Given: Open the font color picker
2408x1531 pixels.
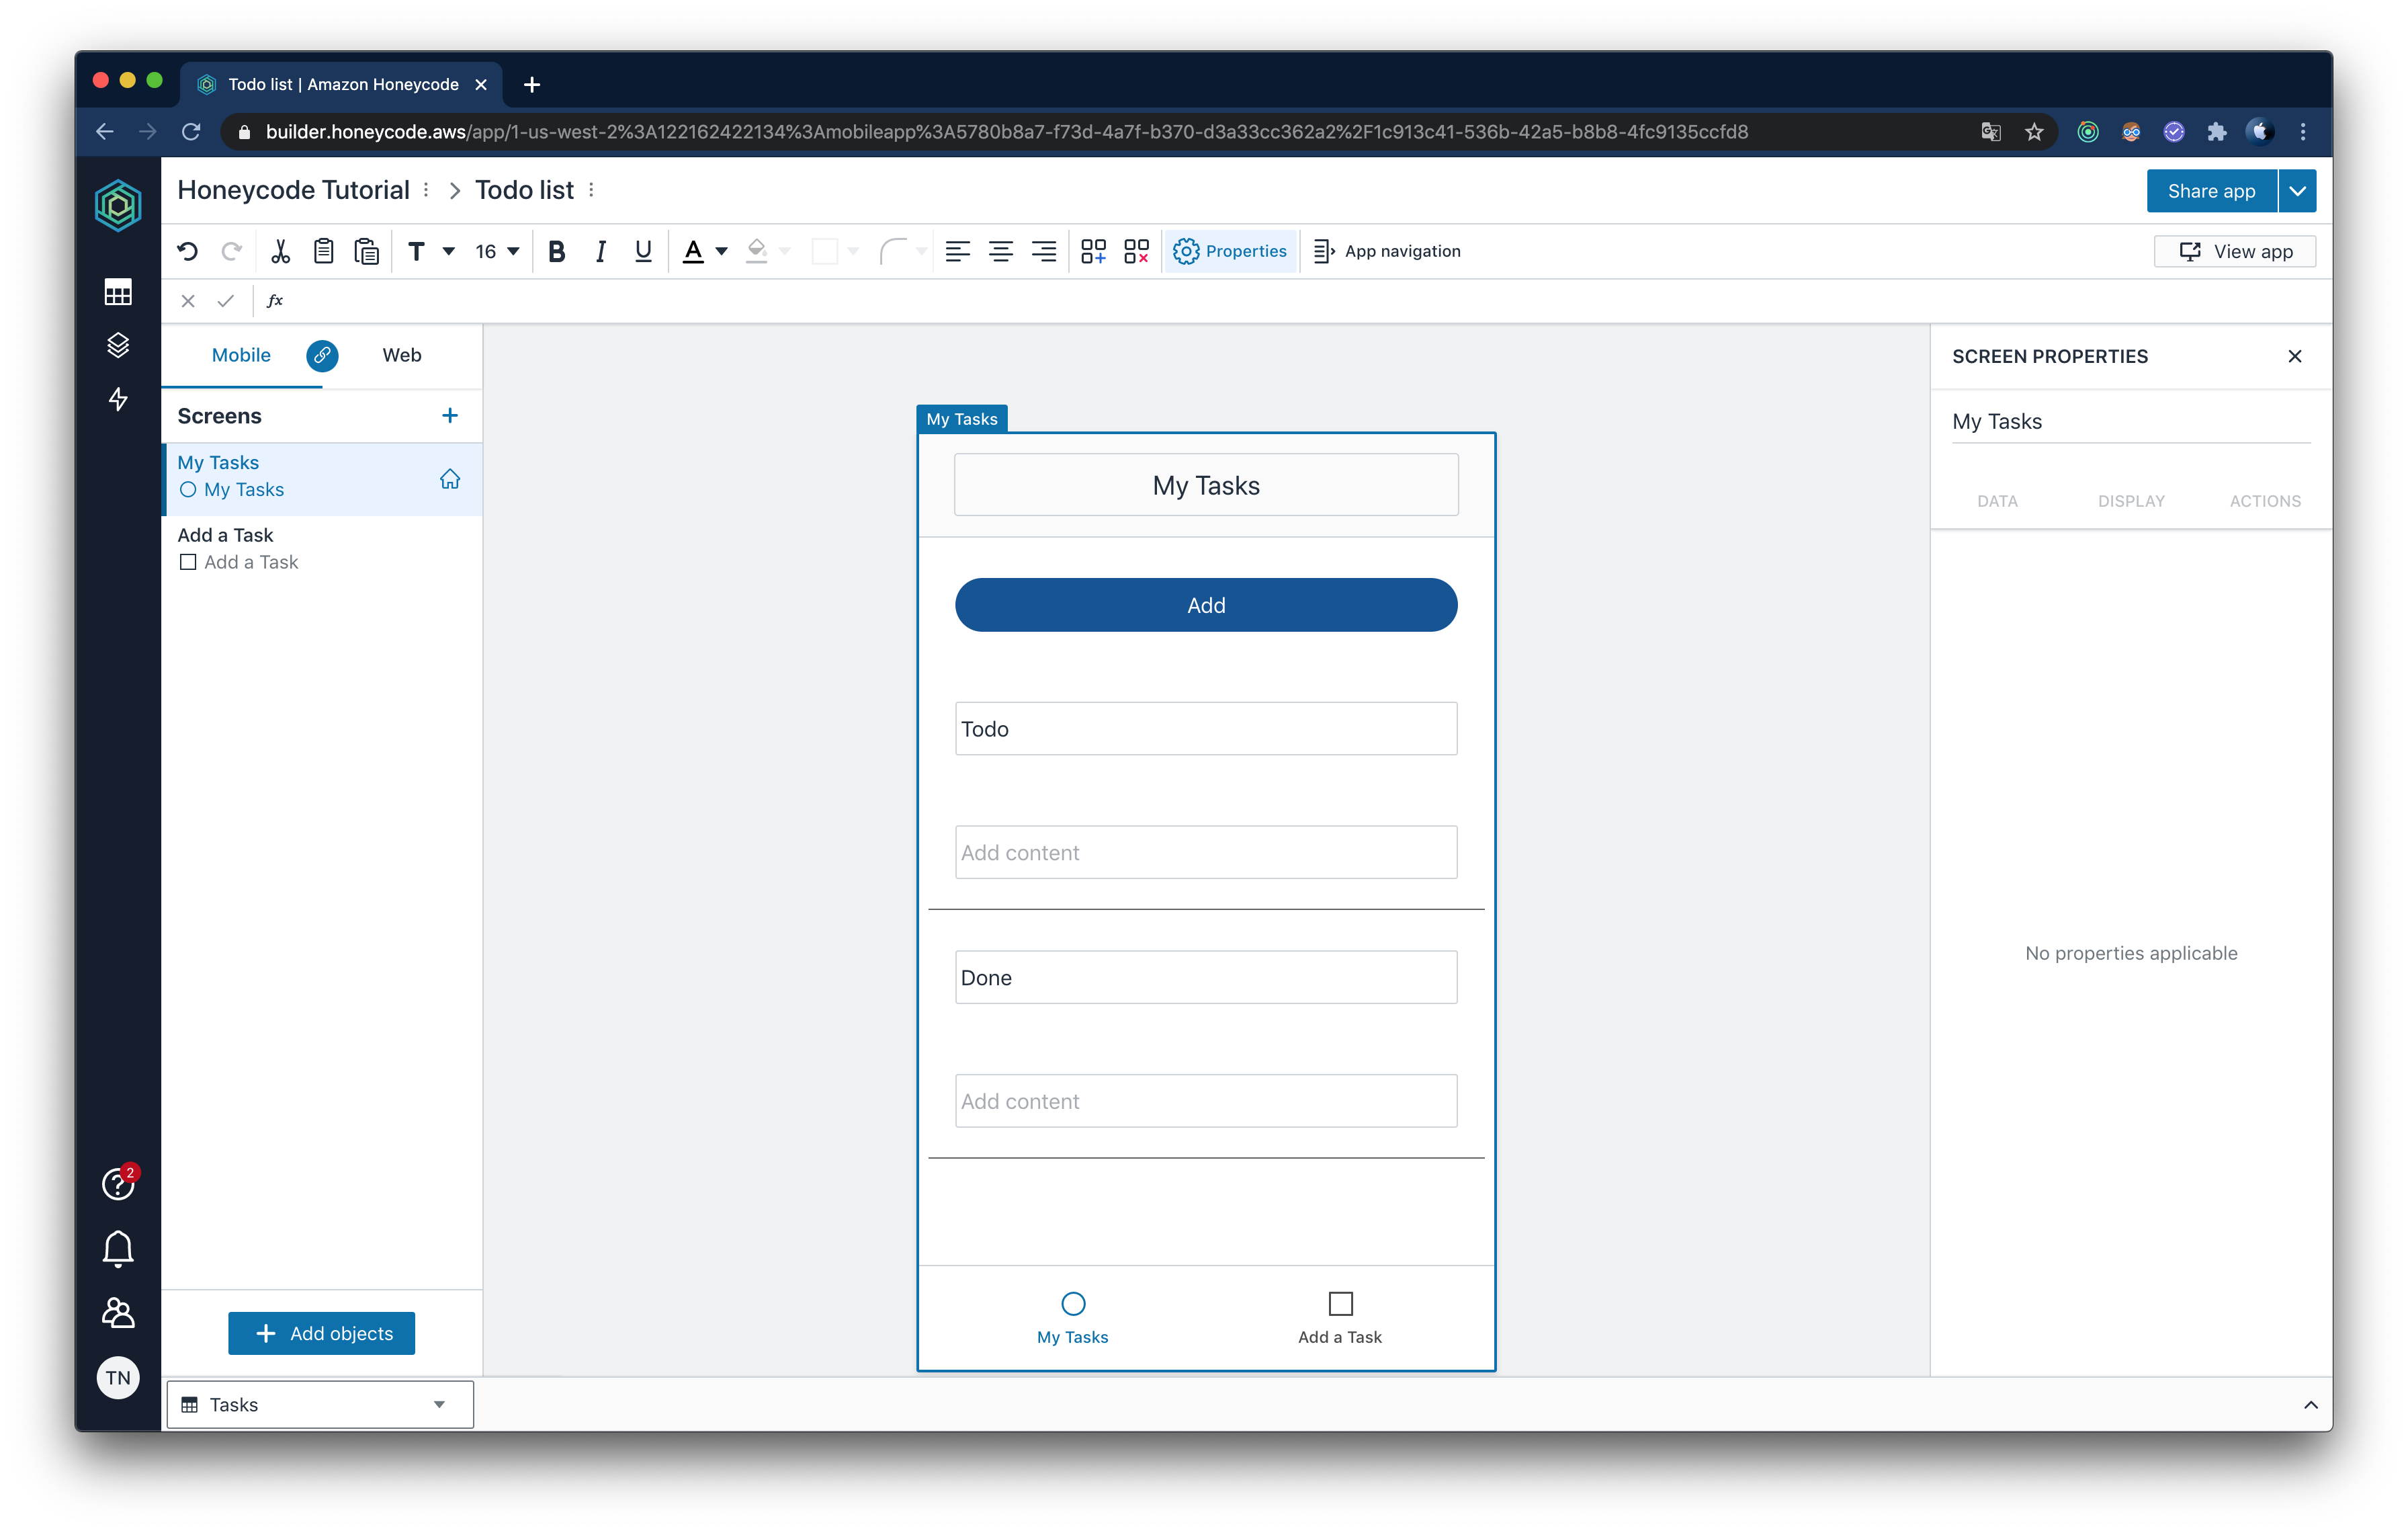Looking at the screenshot, I should [704, 251].
